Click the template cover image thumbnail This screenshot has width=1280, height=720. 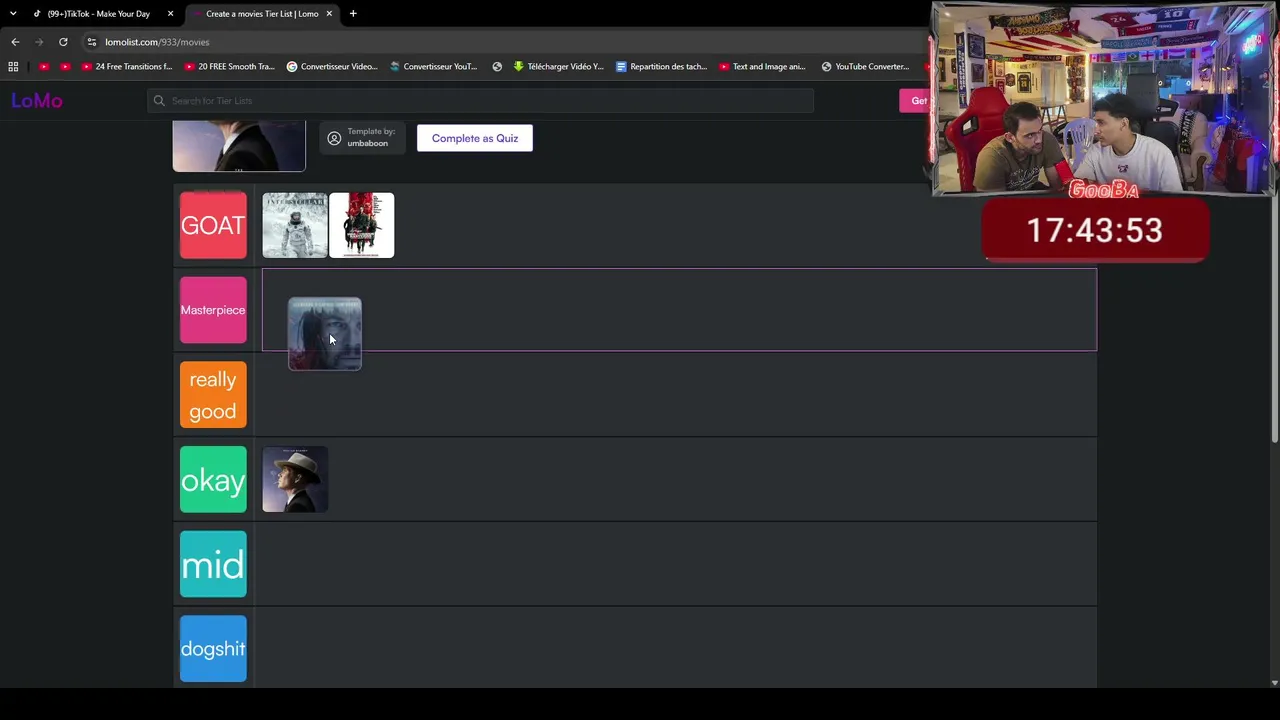tap(239, 146)
